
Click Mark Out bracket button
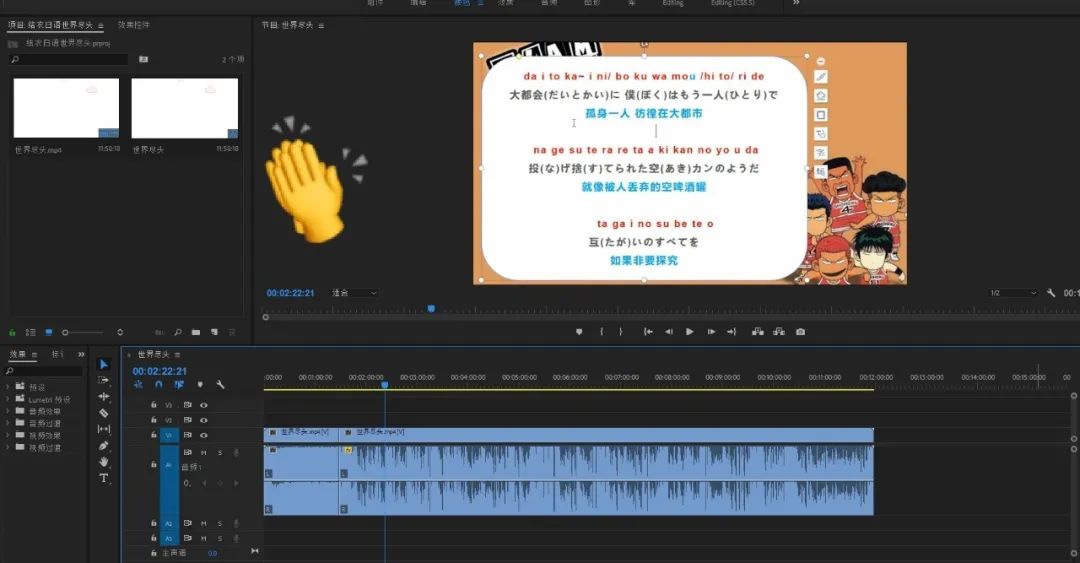tap(621, 331)
